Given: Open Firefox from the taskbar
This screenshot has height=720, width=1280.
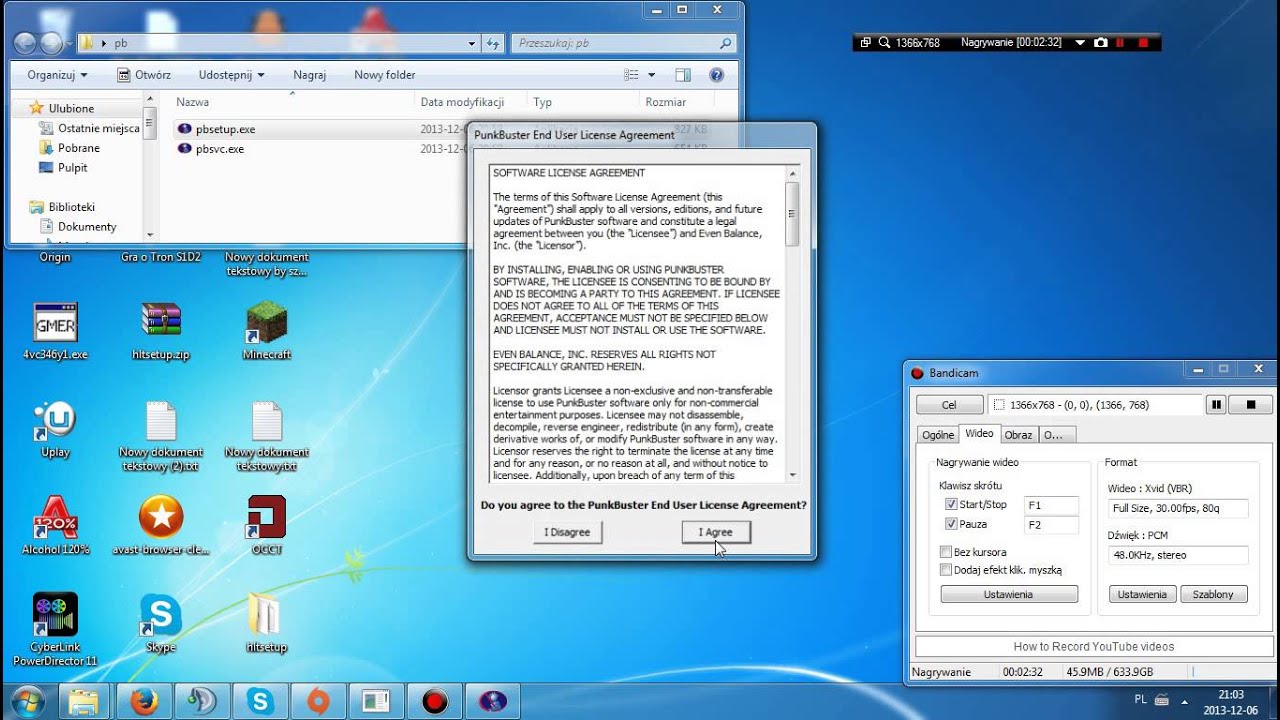Looking at the screenshot, I should point(144,701).
